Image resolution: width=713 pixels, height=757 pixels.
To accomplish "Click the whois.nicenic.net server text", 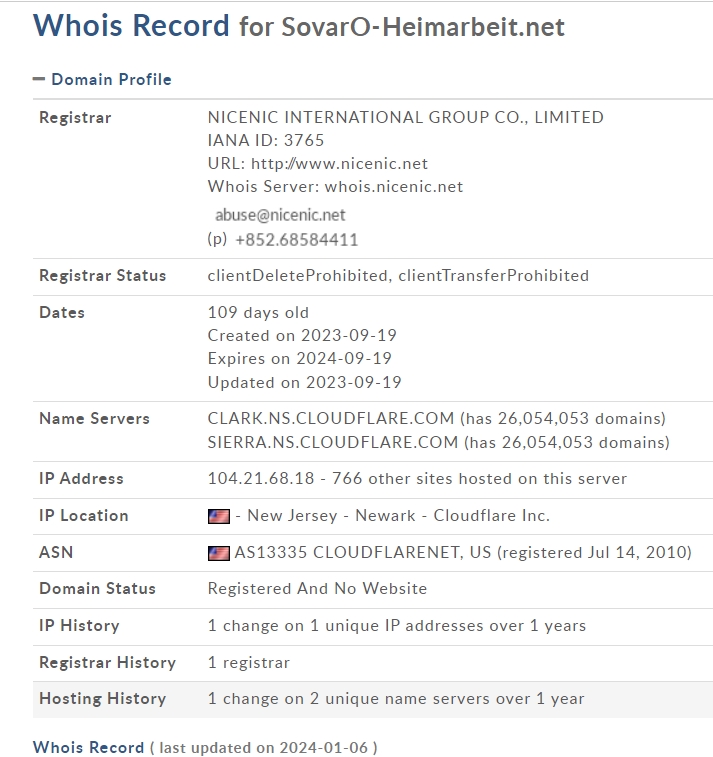I will (394, 187).
